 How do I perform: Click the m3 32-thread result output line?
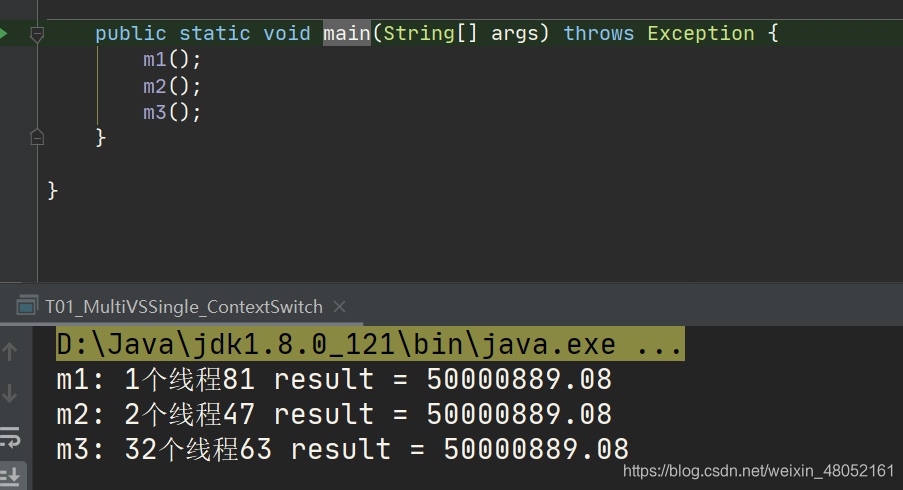[x=343, y=449]
